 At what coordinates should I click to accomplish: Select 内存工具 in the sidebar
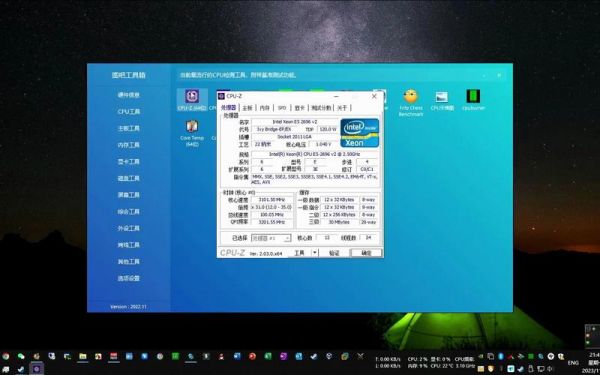point(129,145)
